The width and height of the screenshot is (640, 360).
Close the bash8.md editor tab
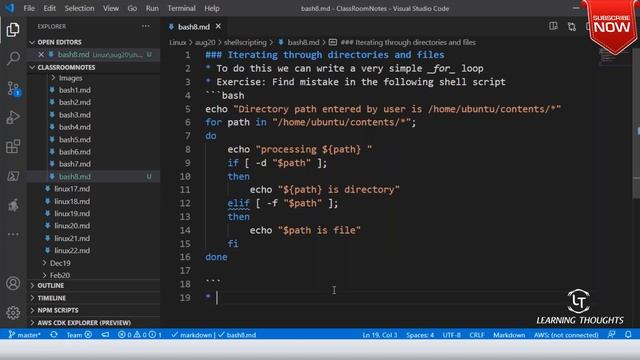(218, 26)
